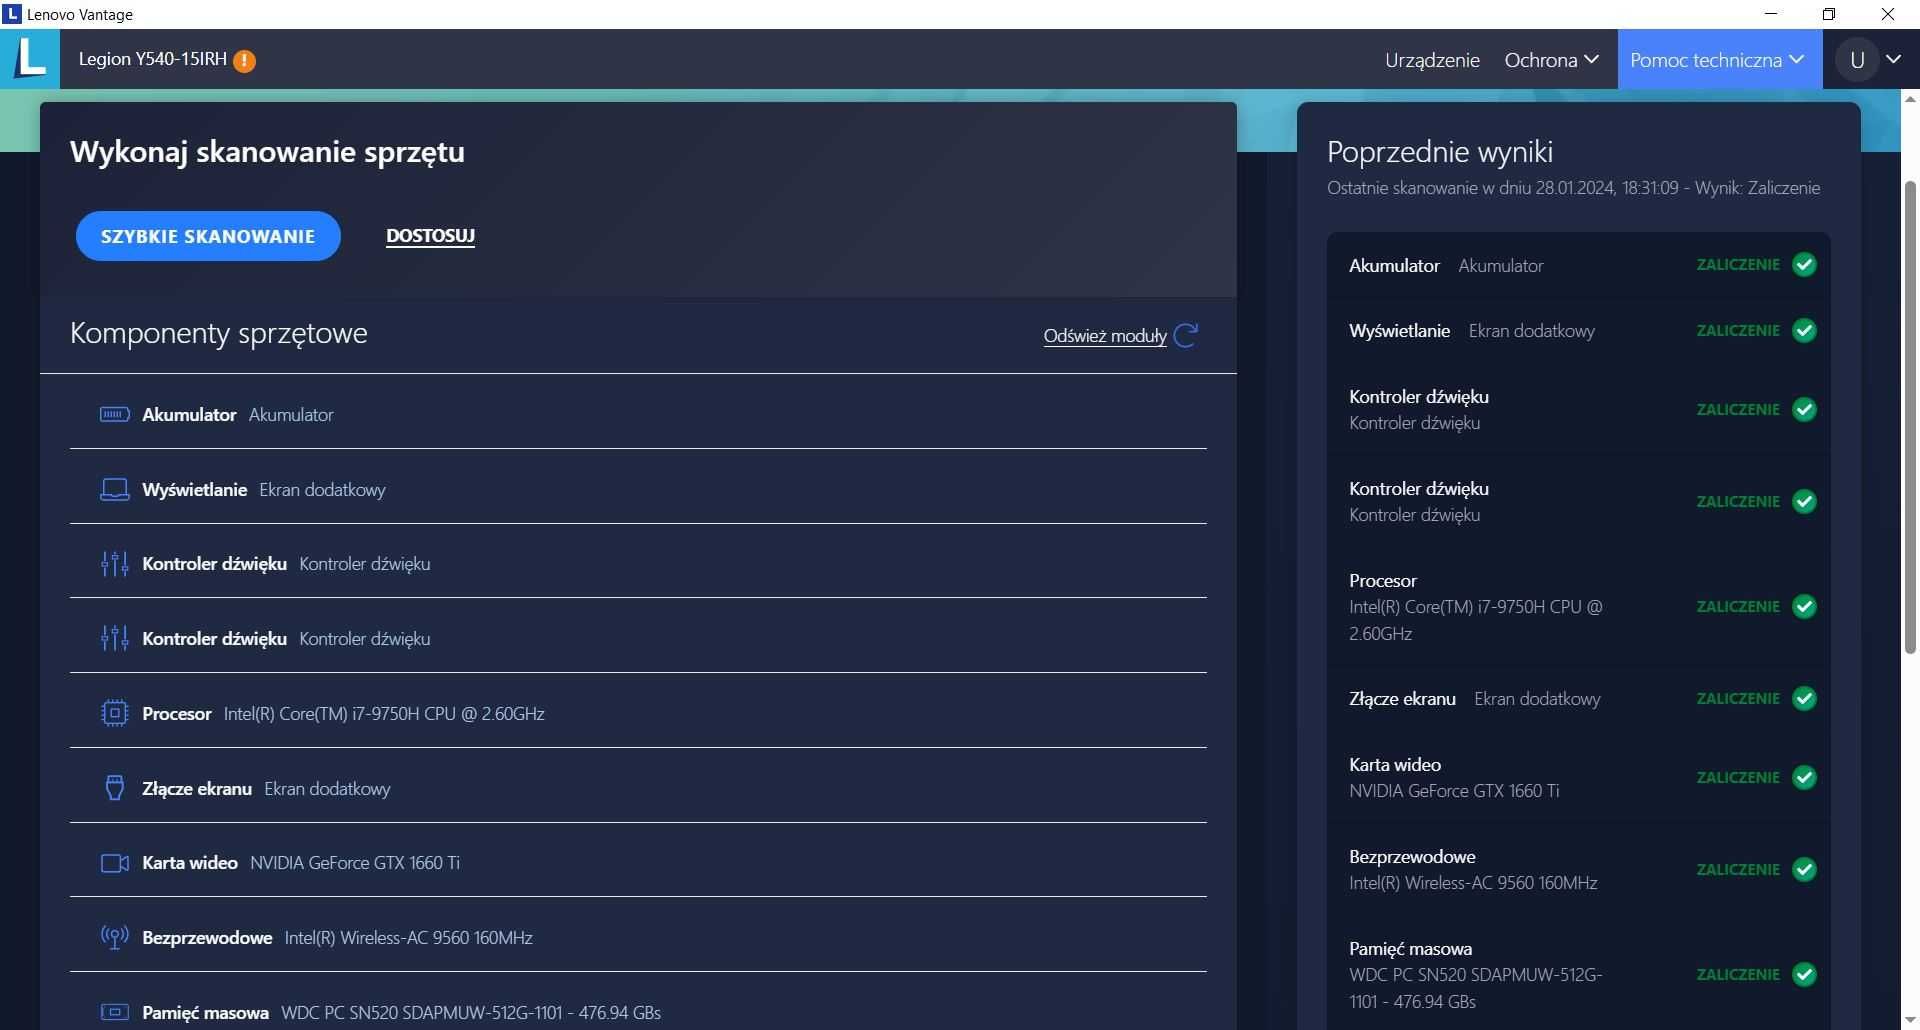Click the camera icon in Karta wideo row
Screen dimensions: 1920x1030
pyautogui.click(x=115, y=863)
